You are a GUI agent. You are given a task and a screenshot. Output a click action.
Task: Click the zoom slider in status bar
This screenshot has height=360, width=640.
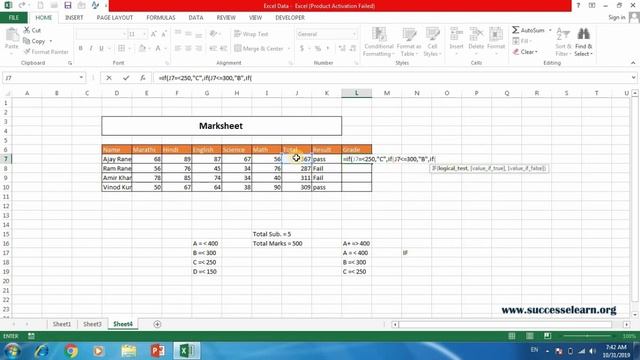(x=588, y=336)
